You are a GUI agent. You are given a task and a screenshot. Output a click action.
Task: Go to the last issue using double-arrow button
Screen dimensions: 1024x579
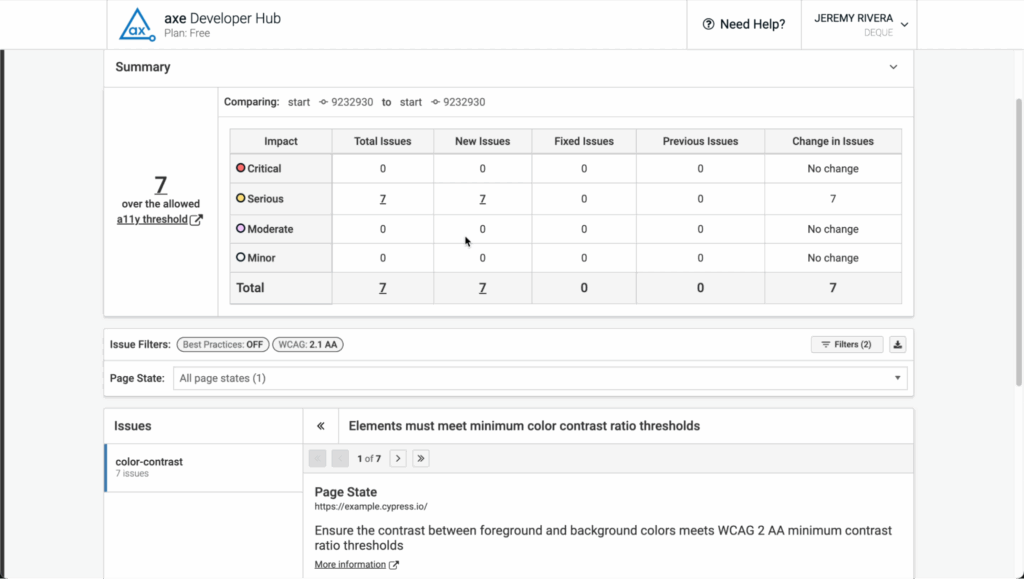point(420,458)
